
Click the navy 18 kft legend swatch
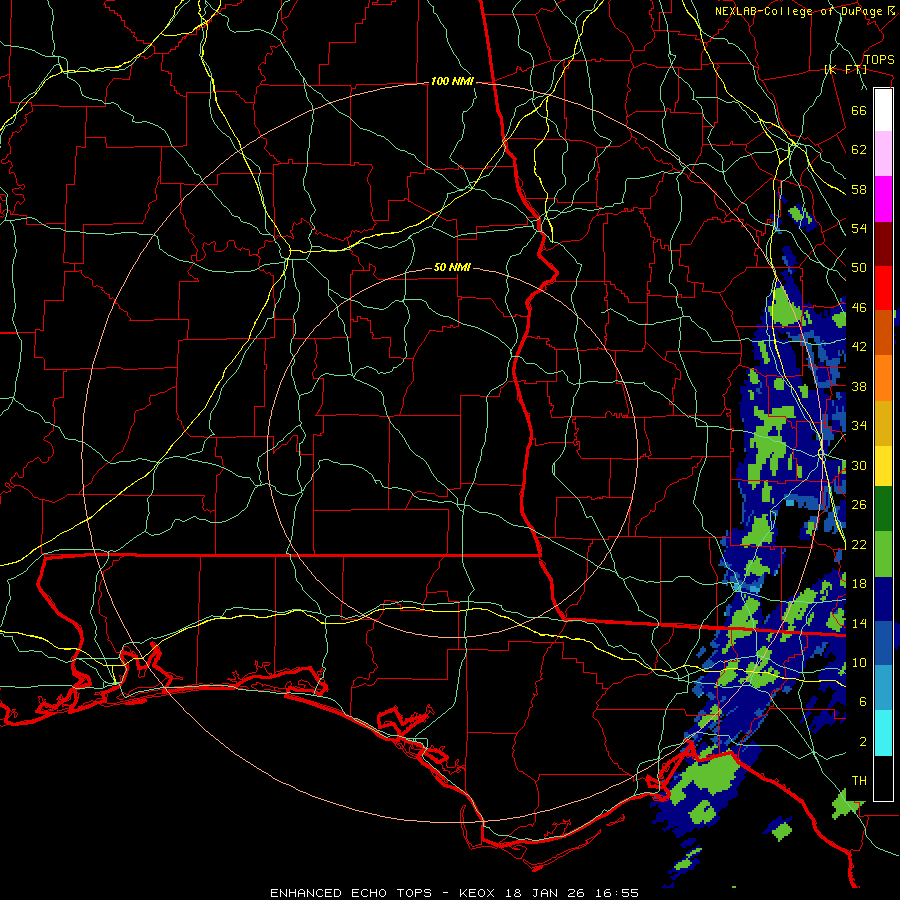coord(883,599)
